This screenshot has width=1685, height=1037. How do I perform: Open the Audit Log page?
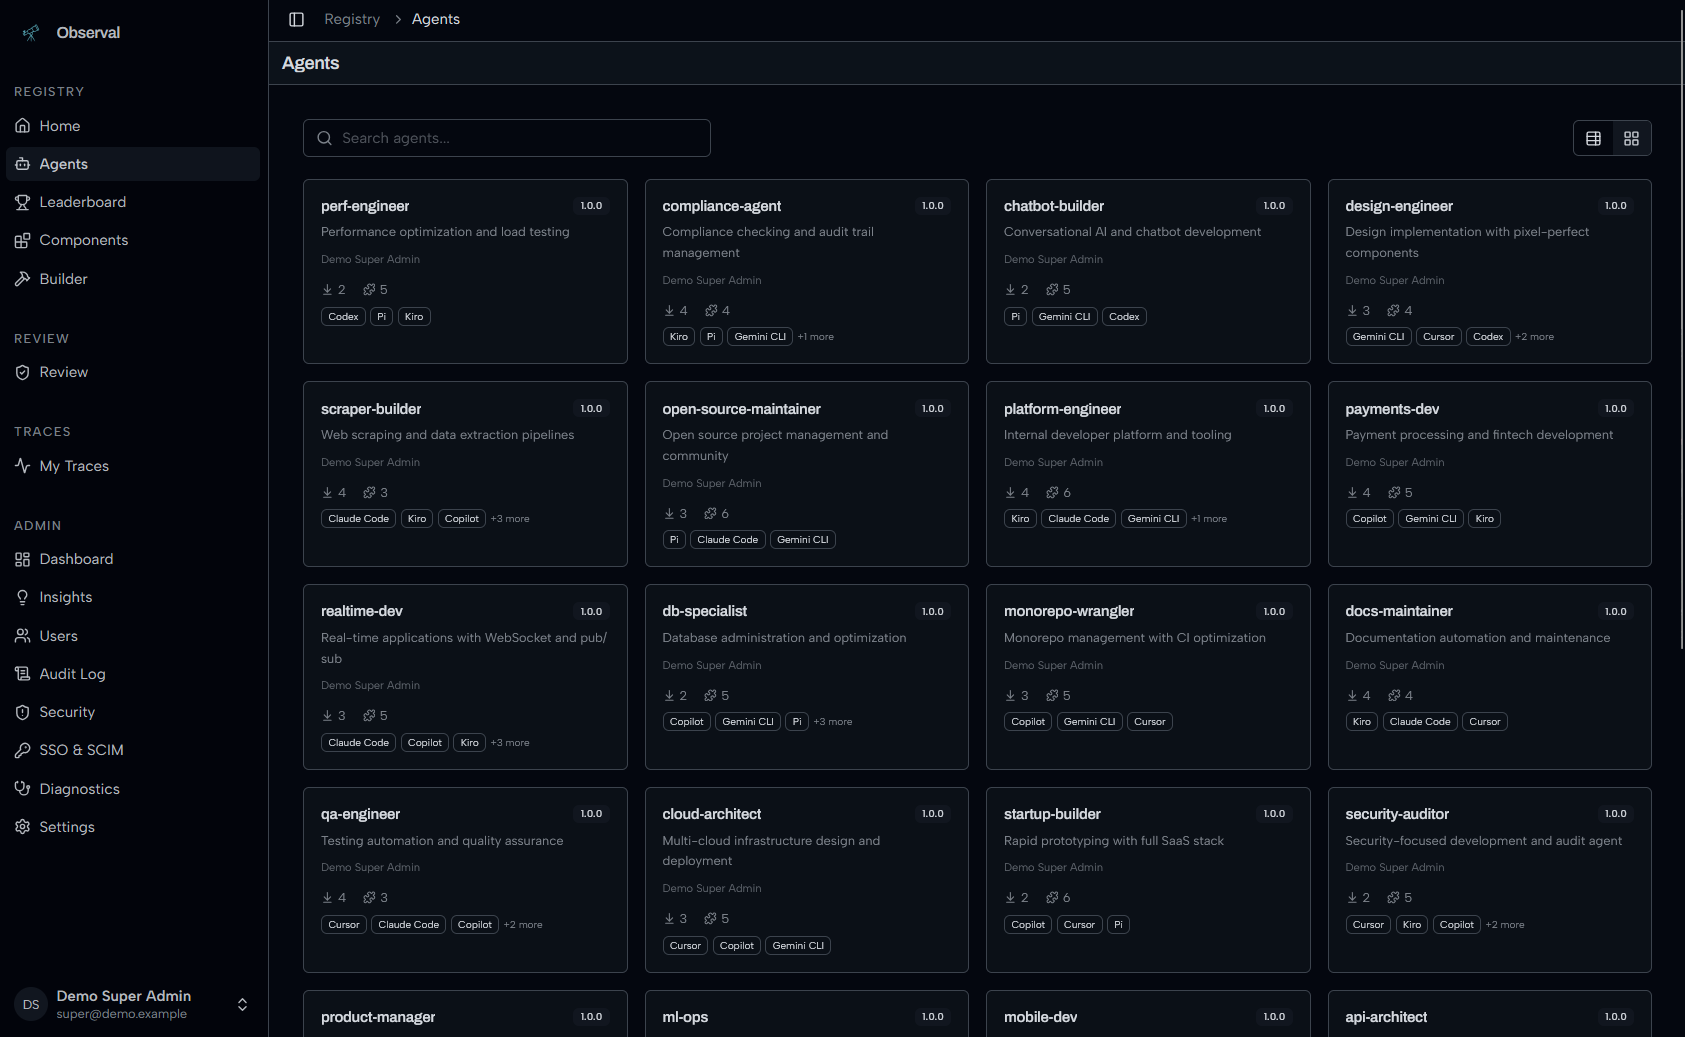[x=133, y=674]
